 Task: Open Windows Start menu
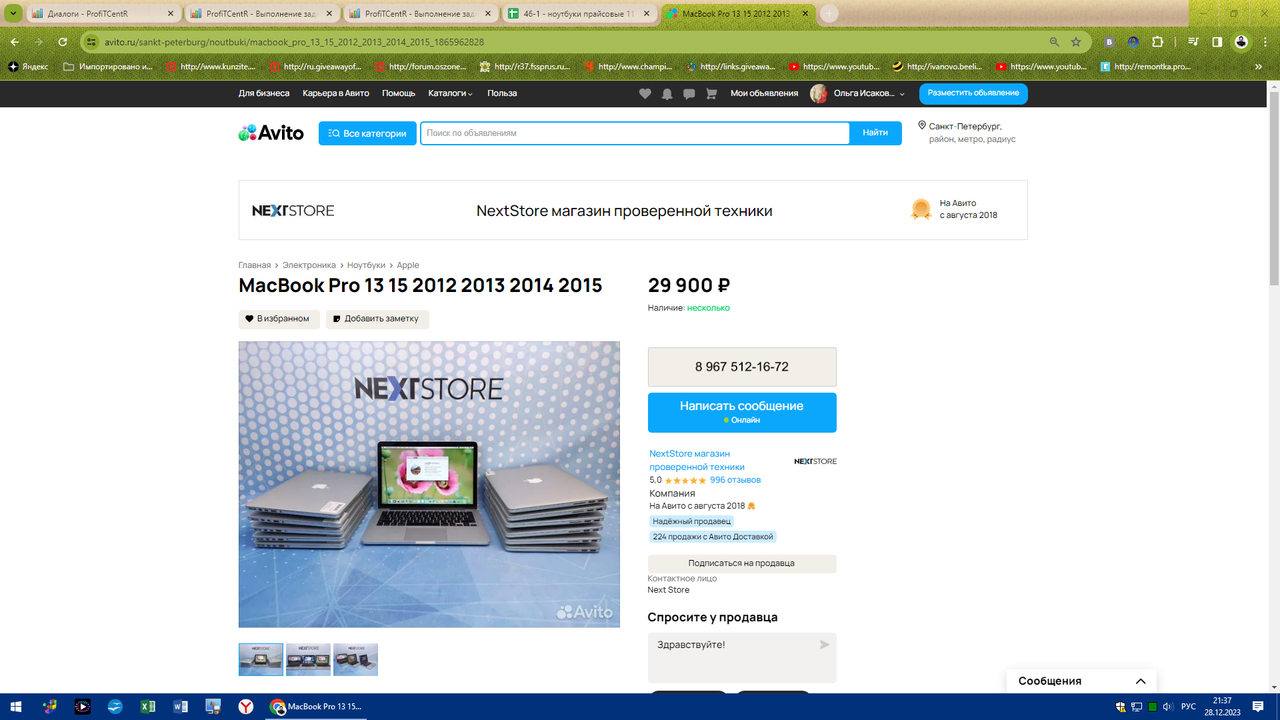click(x=17, y=707)
